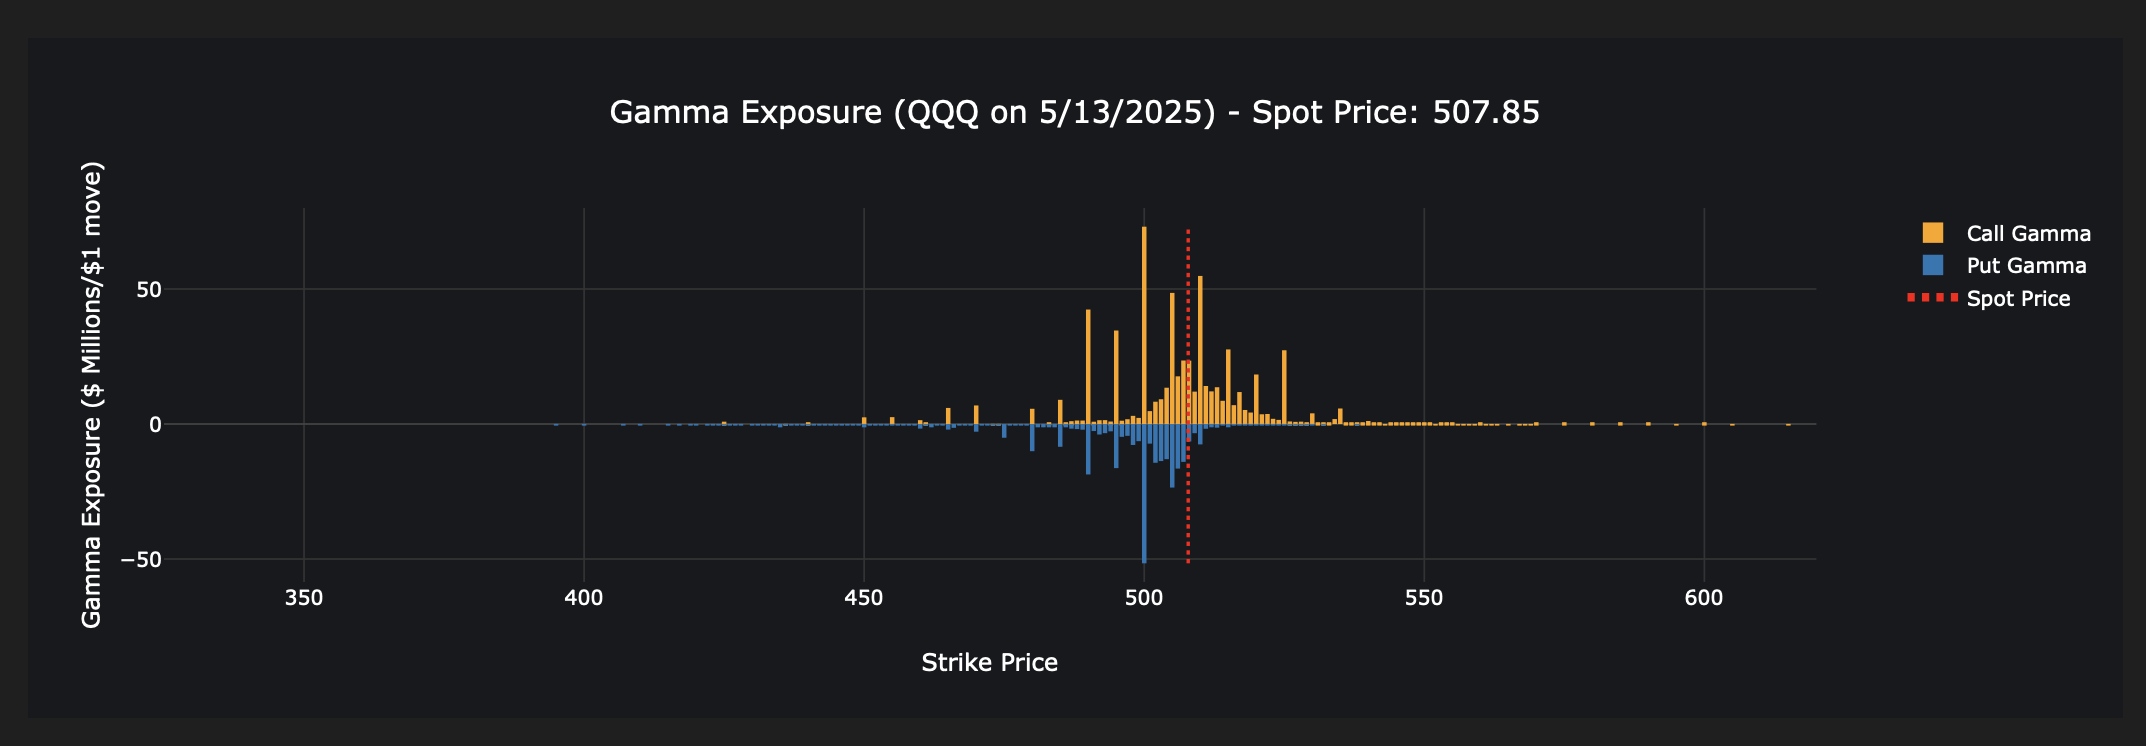Click the 50 y-axis tick label
Screen dimensions: 2146x746
pos(148,290)
